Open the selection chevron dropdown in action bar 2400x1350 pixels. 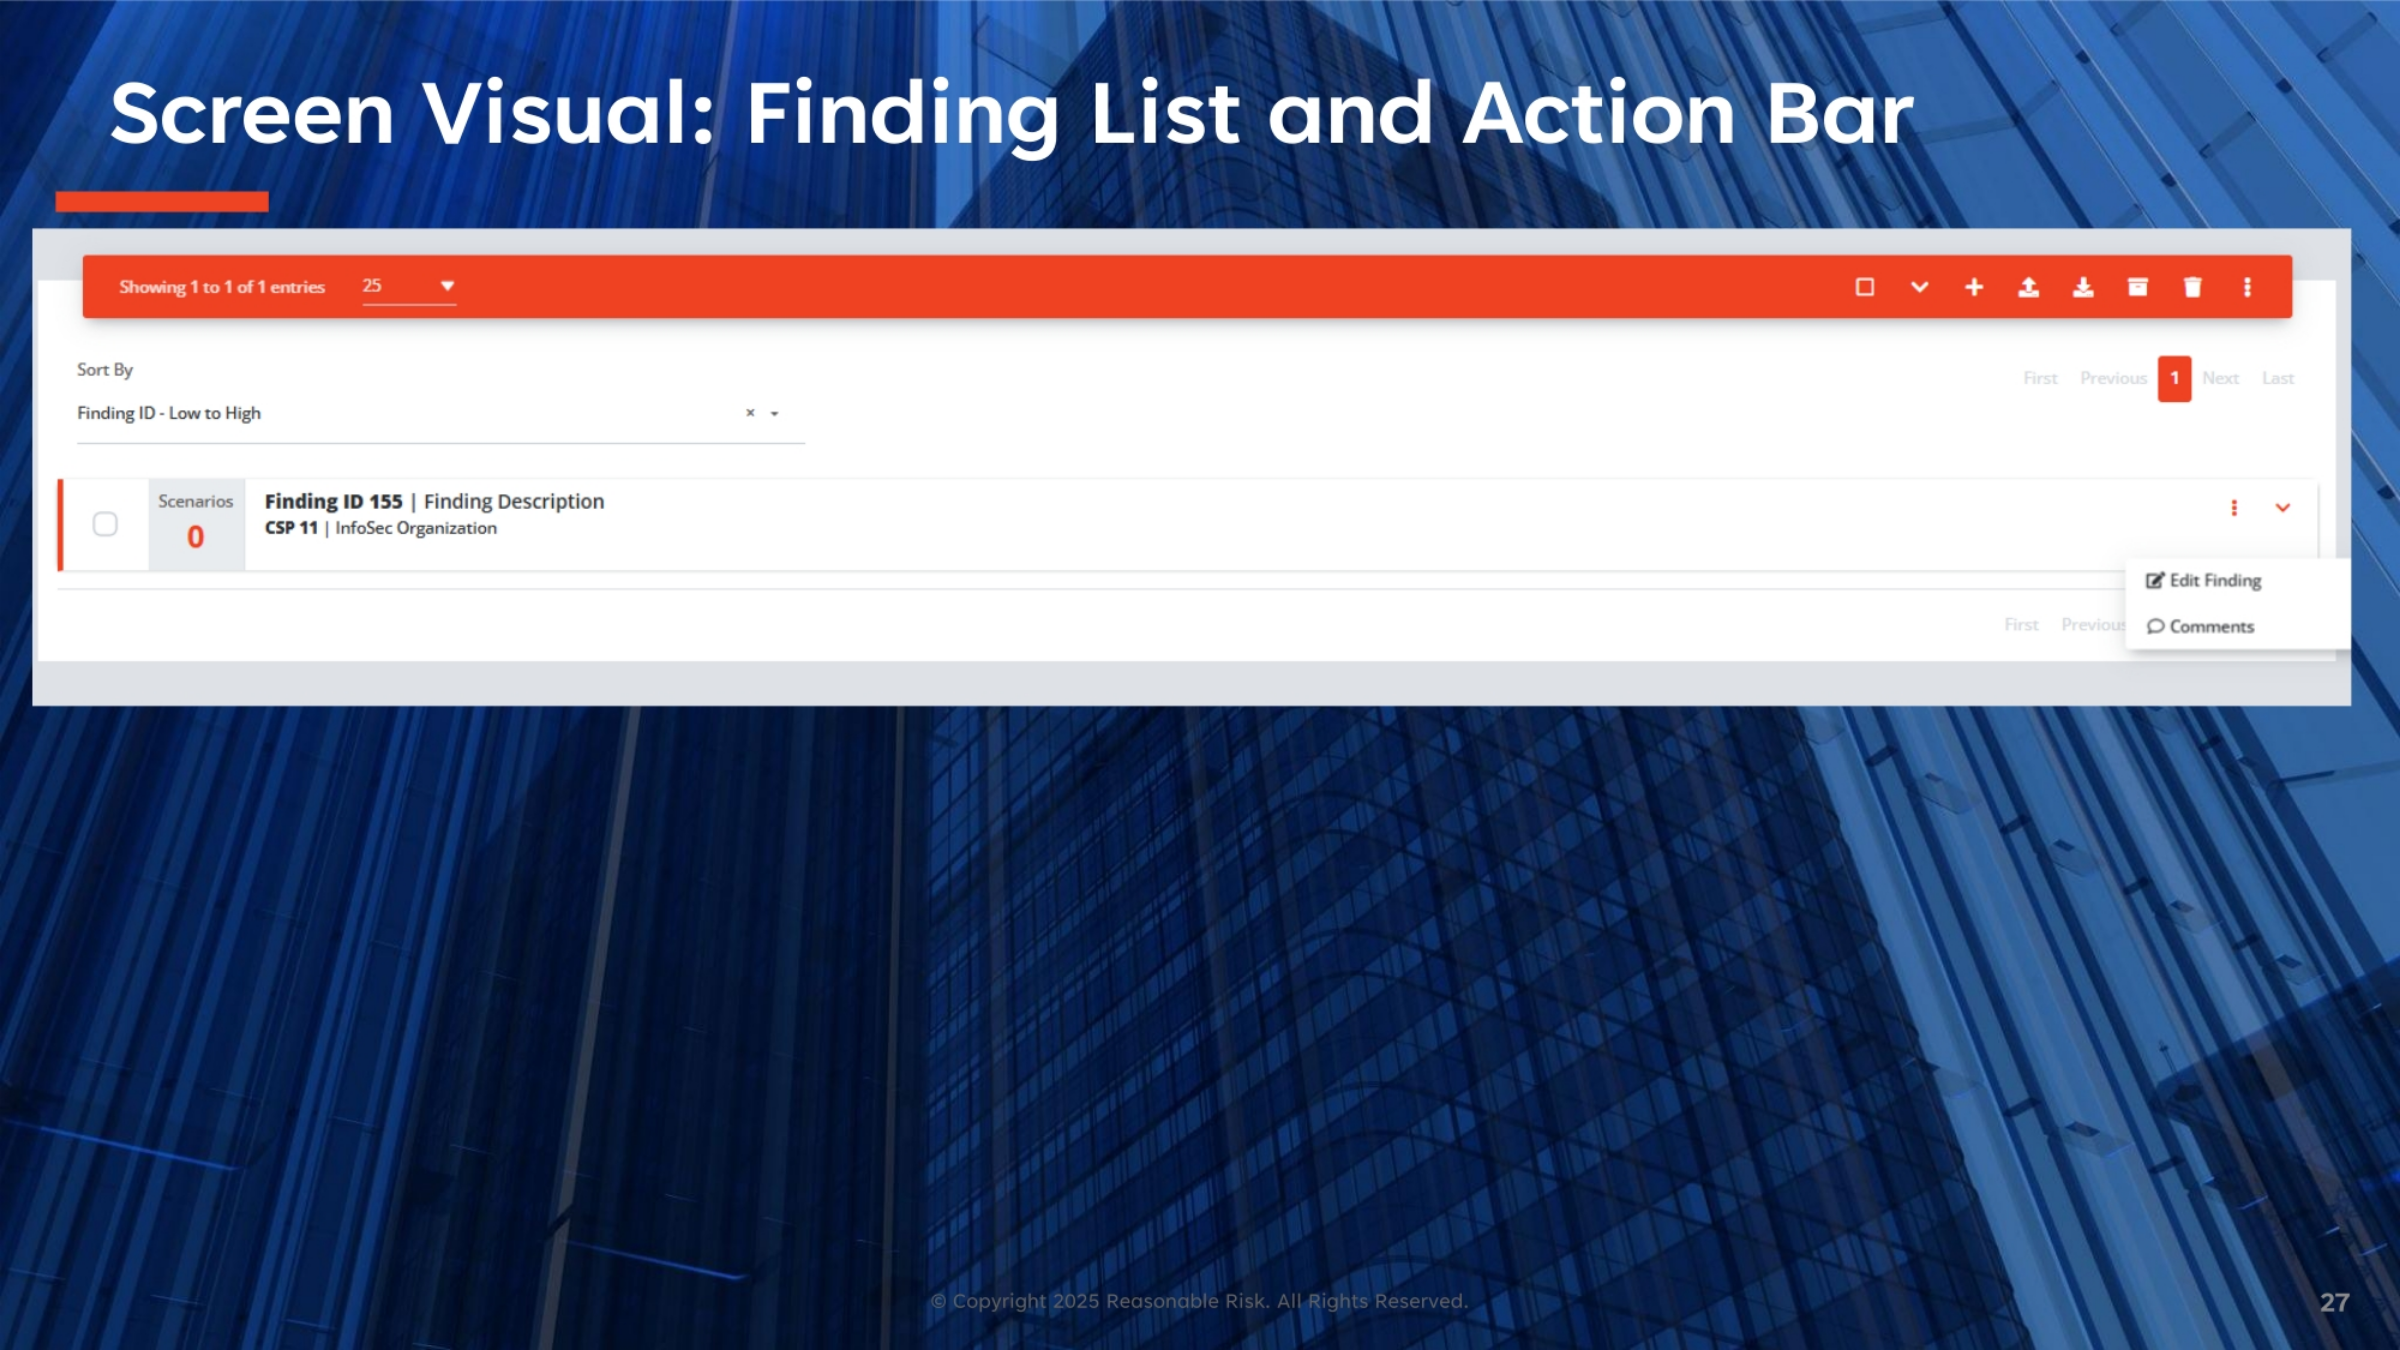(x=1919, y=287)
